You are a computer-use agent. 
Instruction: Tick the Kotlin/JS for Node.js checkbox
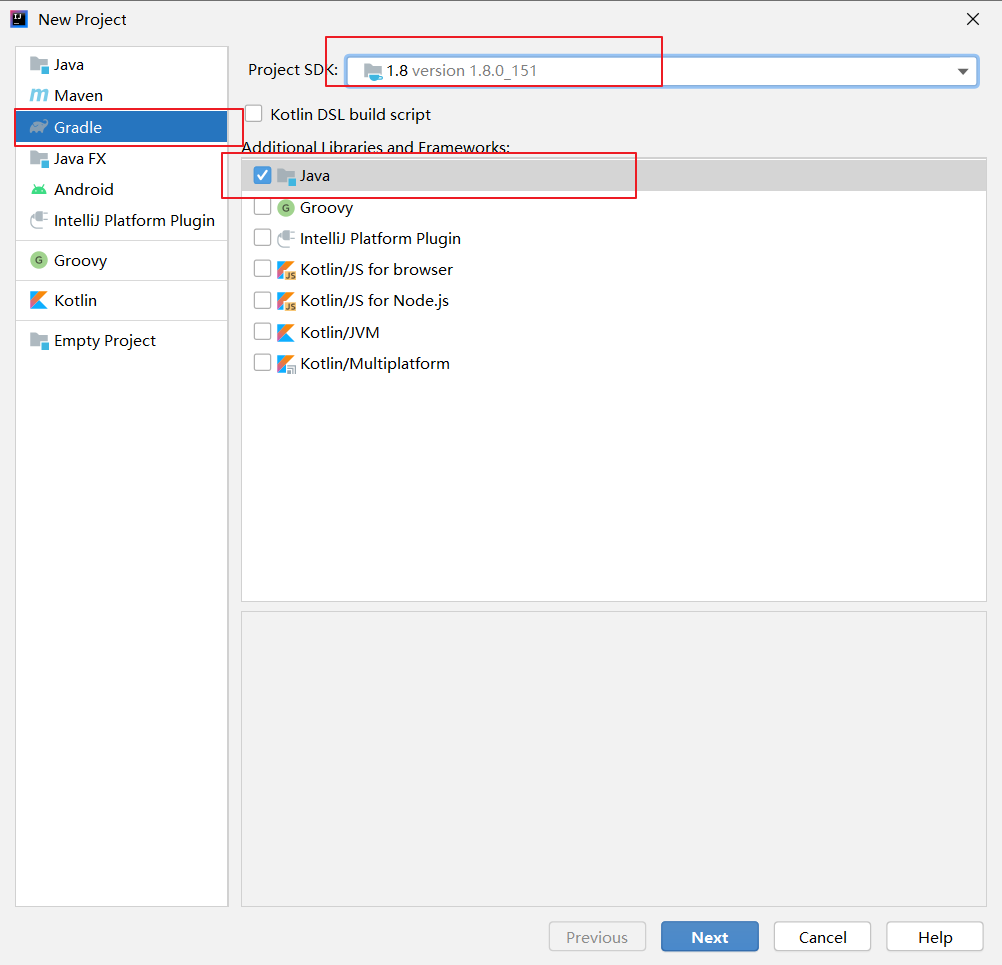(263, 300)
